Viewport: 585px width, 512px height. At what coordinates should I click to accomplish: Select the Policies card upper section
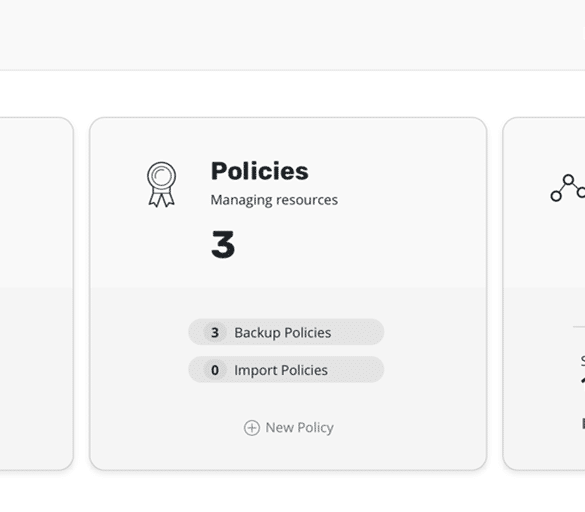288,203
